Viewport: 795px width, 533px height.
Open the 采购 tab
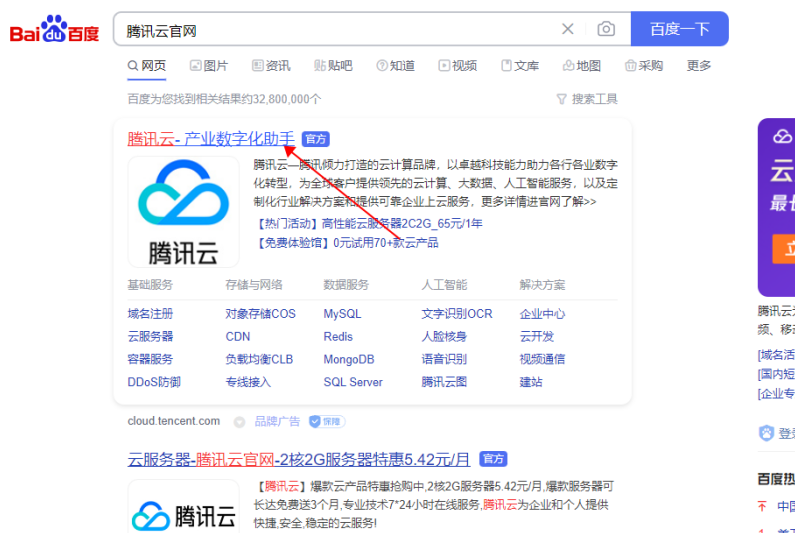click(x=644, y=66)
